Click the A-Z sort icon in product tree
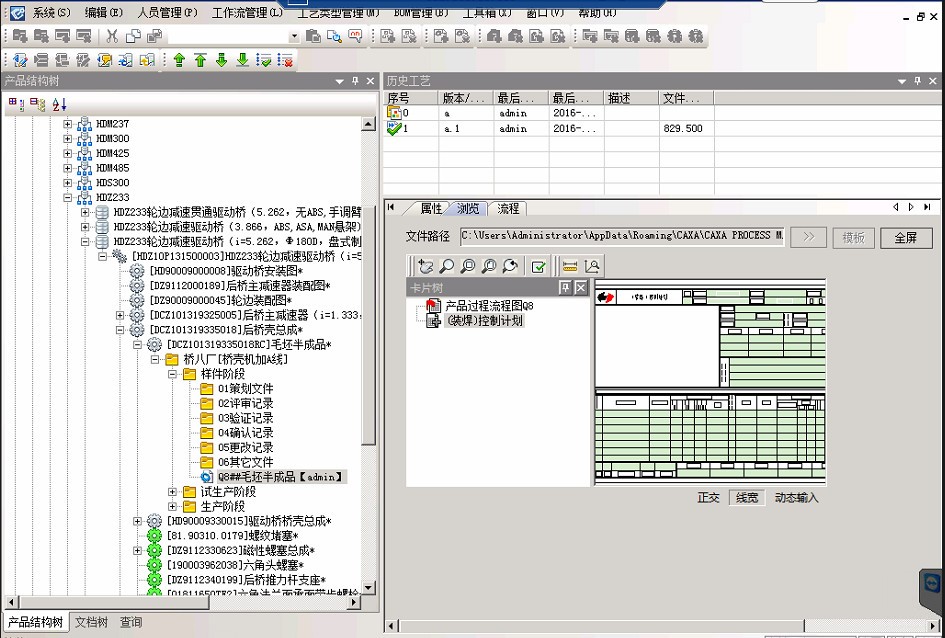Screen dimensions: 945x638 [x=59, y=103]
